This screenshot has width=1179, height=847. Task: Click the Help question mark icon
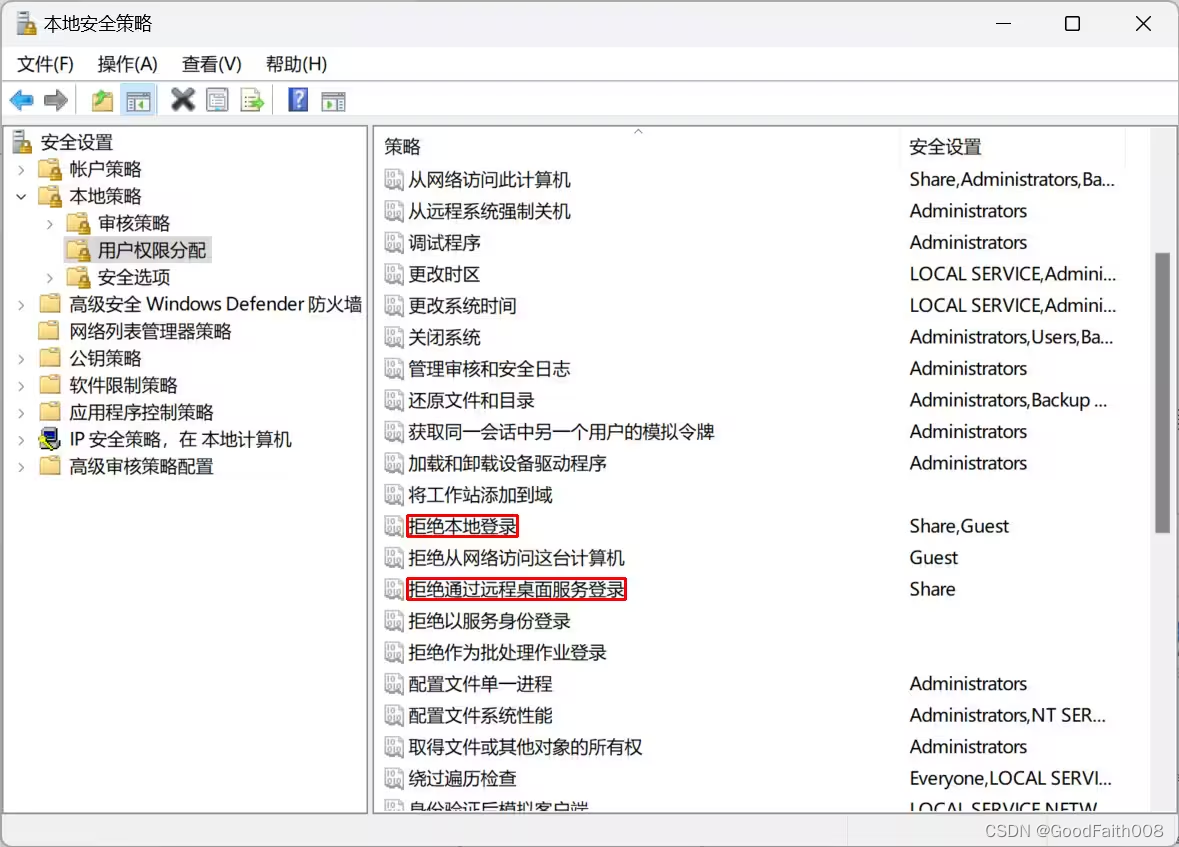pos(299,100)
